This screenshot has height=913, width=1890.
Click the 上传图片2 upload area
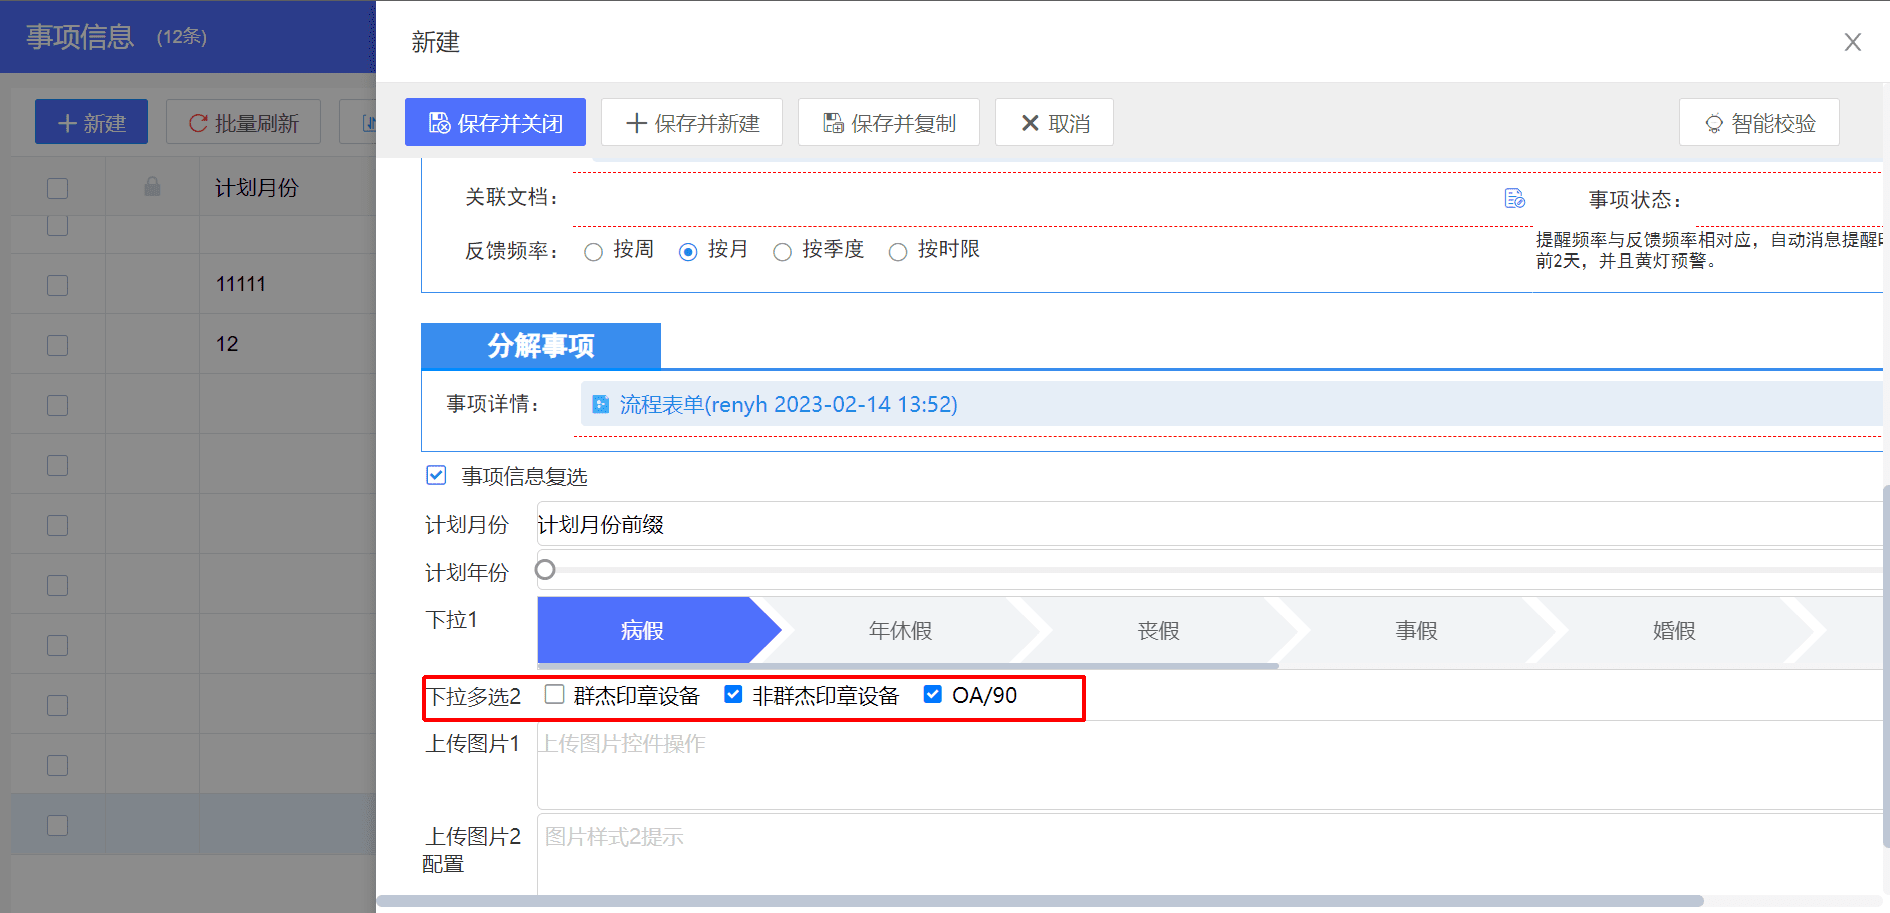pyautogui.click(x=1209, y=855)
